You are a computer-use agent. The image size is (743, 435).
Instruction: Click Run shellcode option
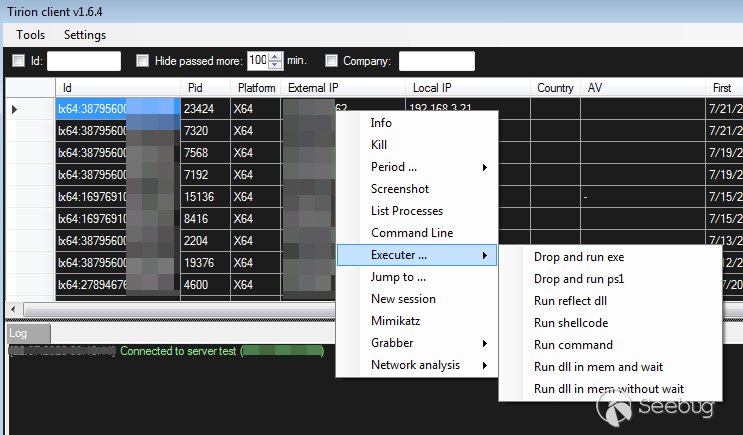pyautogui.click(x=571, y=323)
